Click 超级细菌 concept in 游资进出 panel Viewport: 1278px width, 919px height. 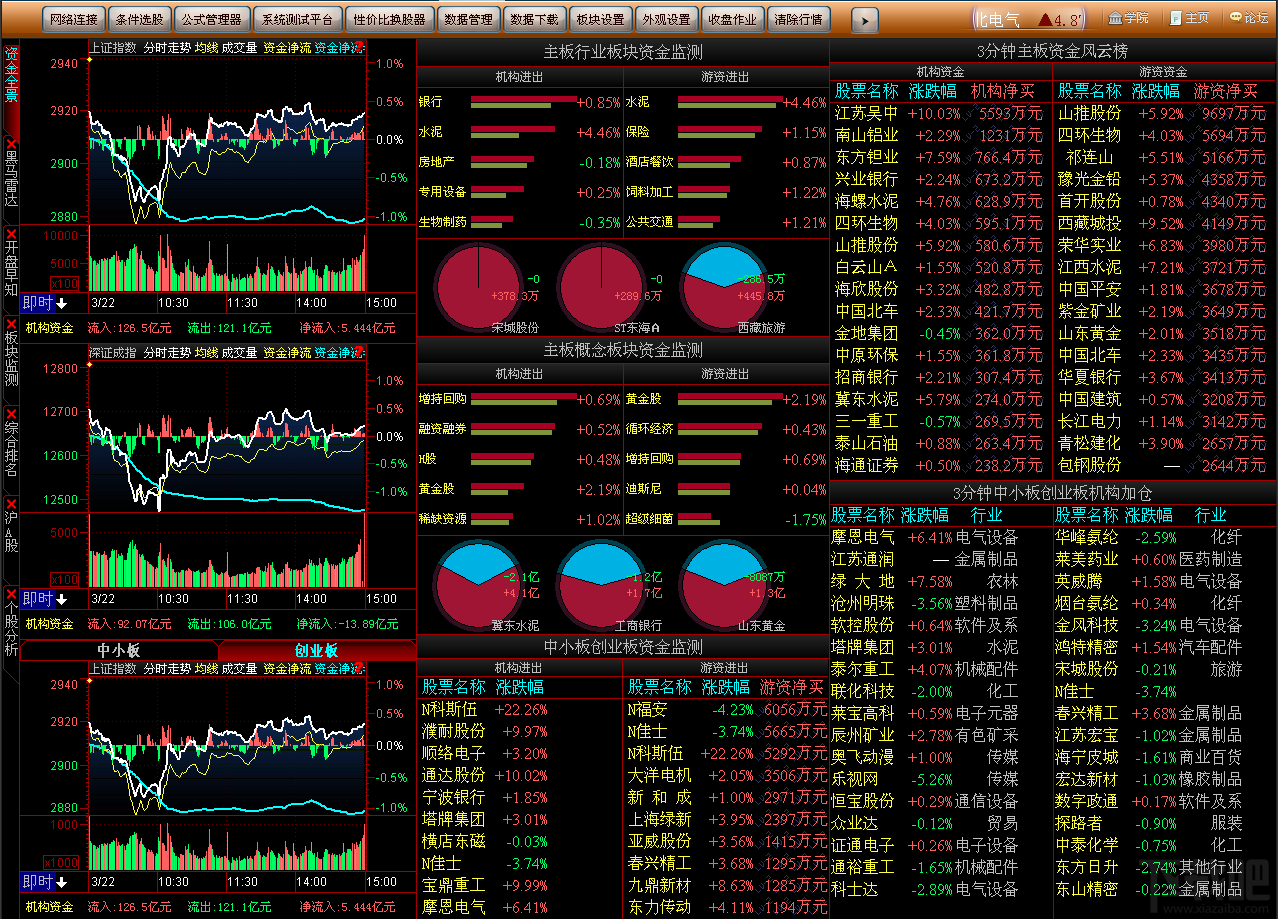click(x=650, y=519)
